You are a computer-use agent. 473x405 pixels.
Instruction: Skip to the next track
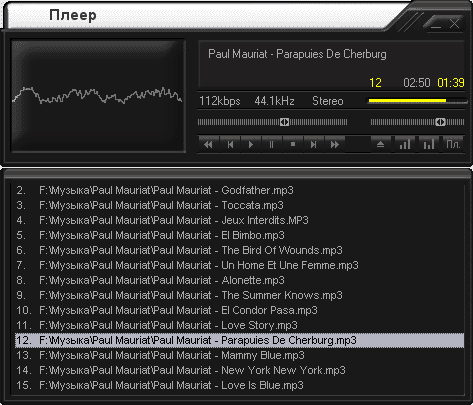coord(314,144)
